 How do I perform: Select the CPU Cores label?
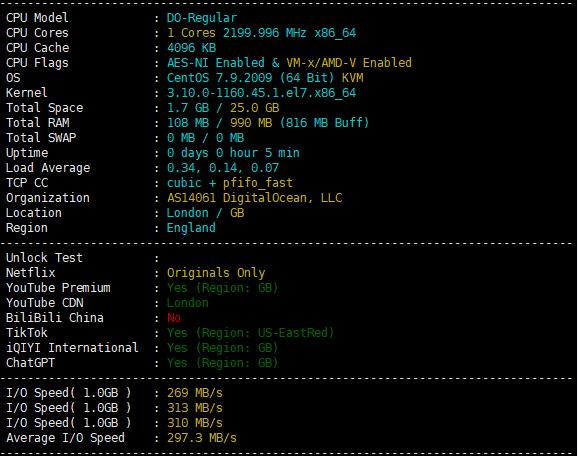point(37,33)
